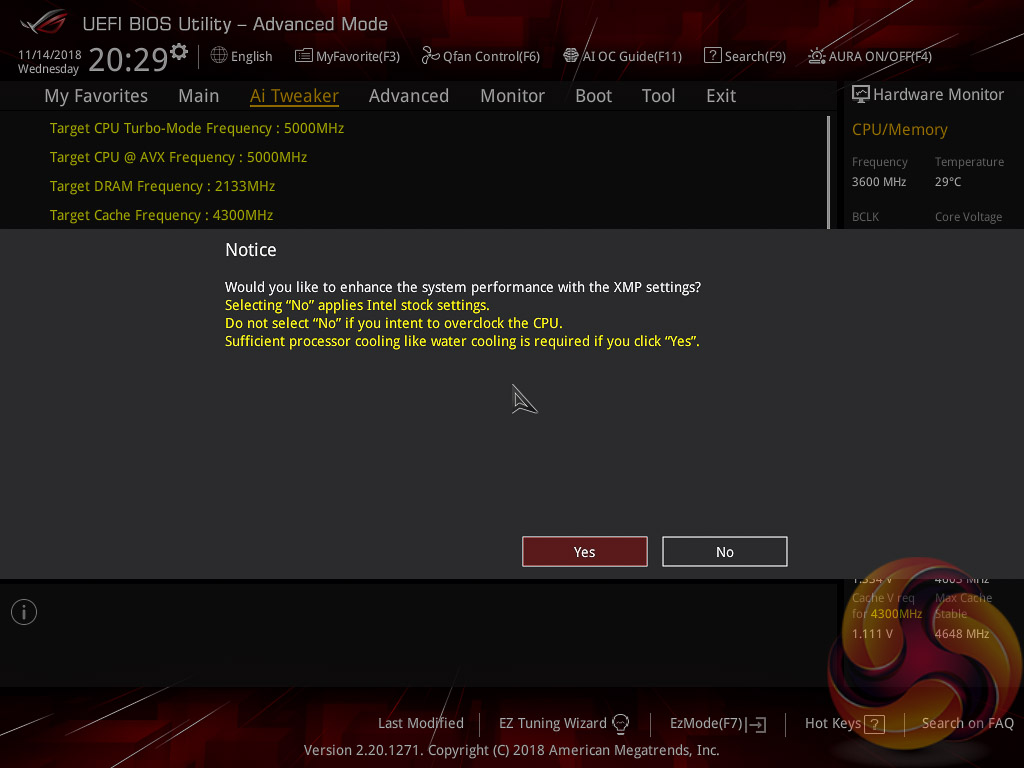The width and height of the screenshot is (1024, 768).
Task: Select the Ai Tweaker tab
Action: [x=294, y=96]
